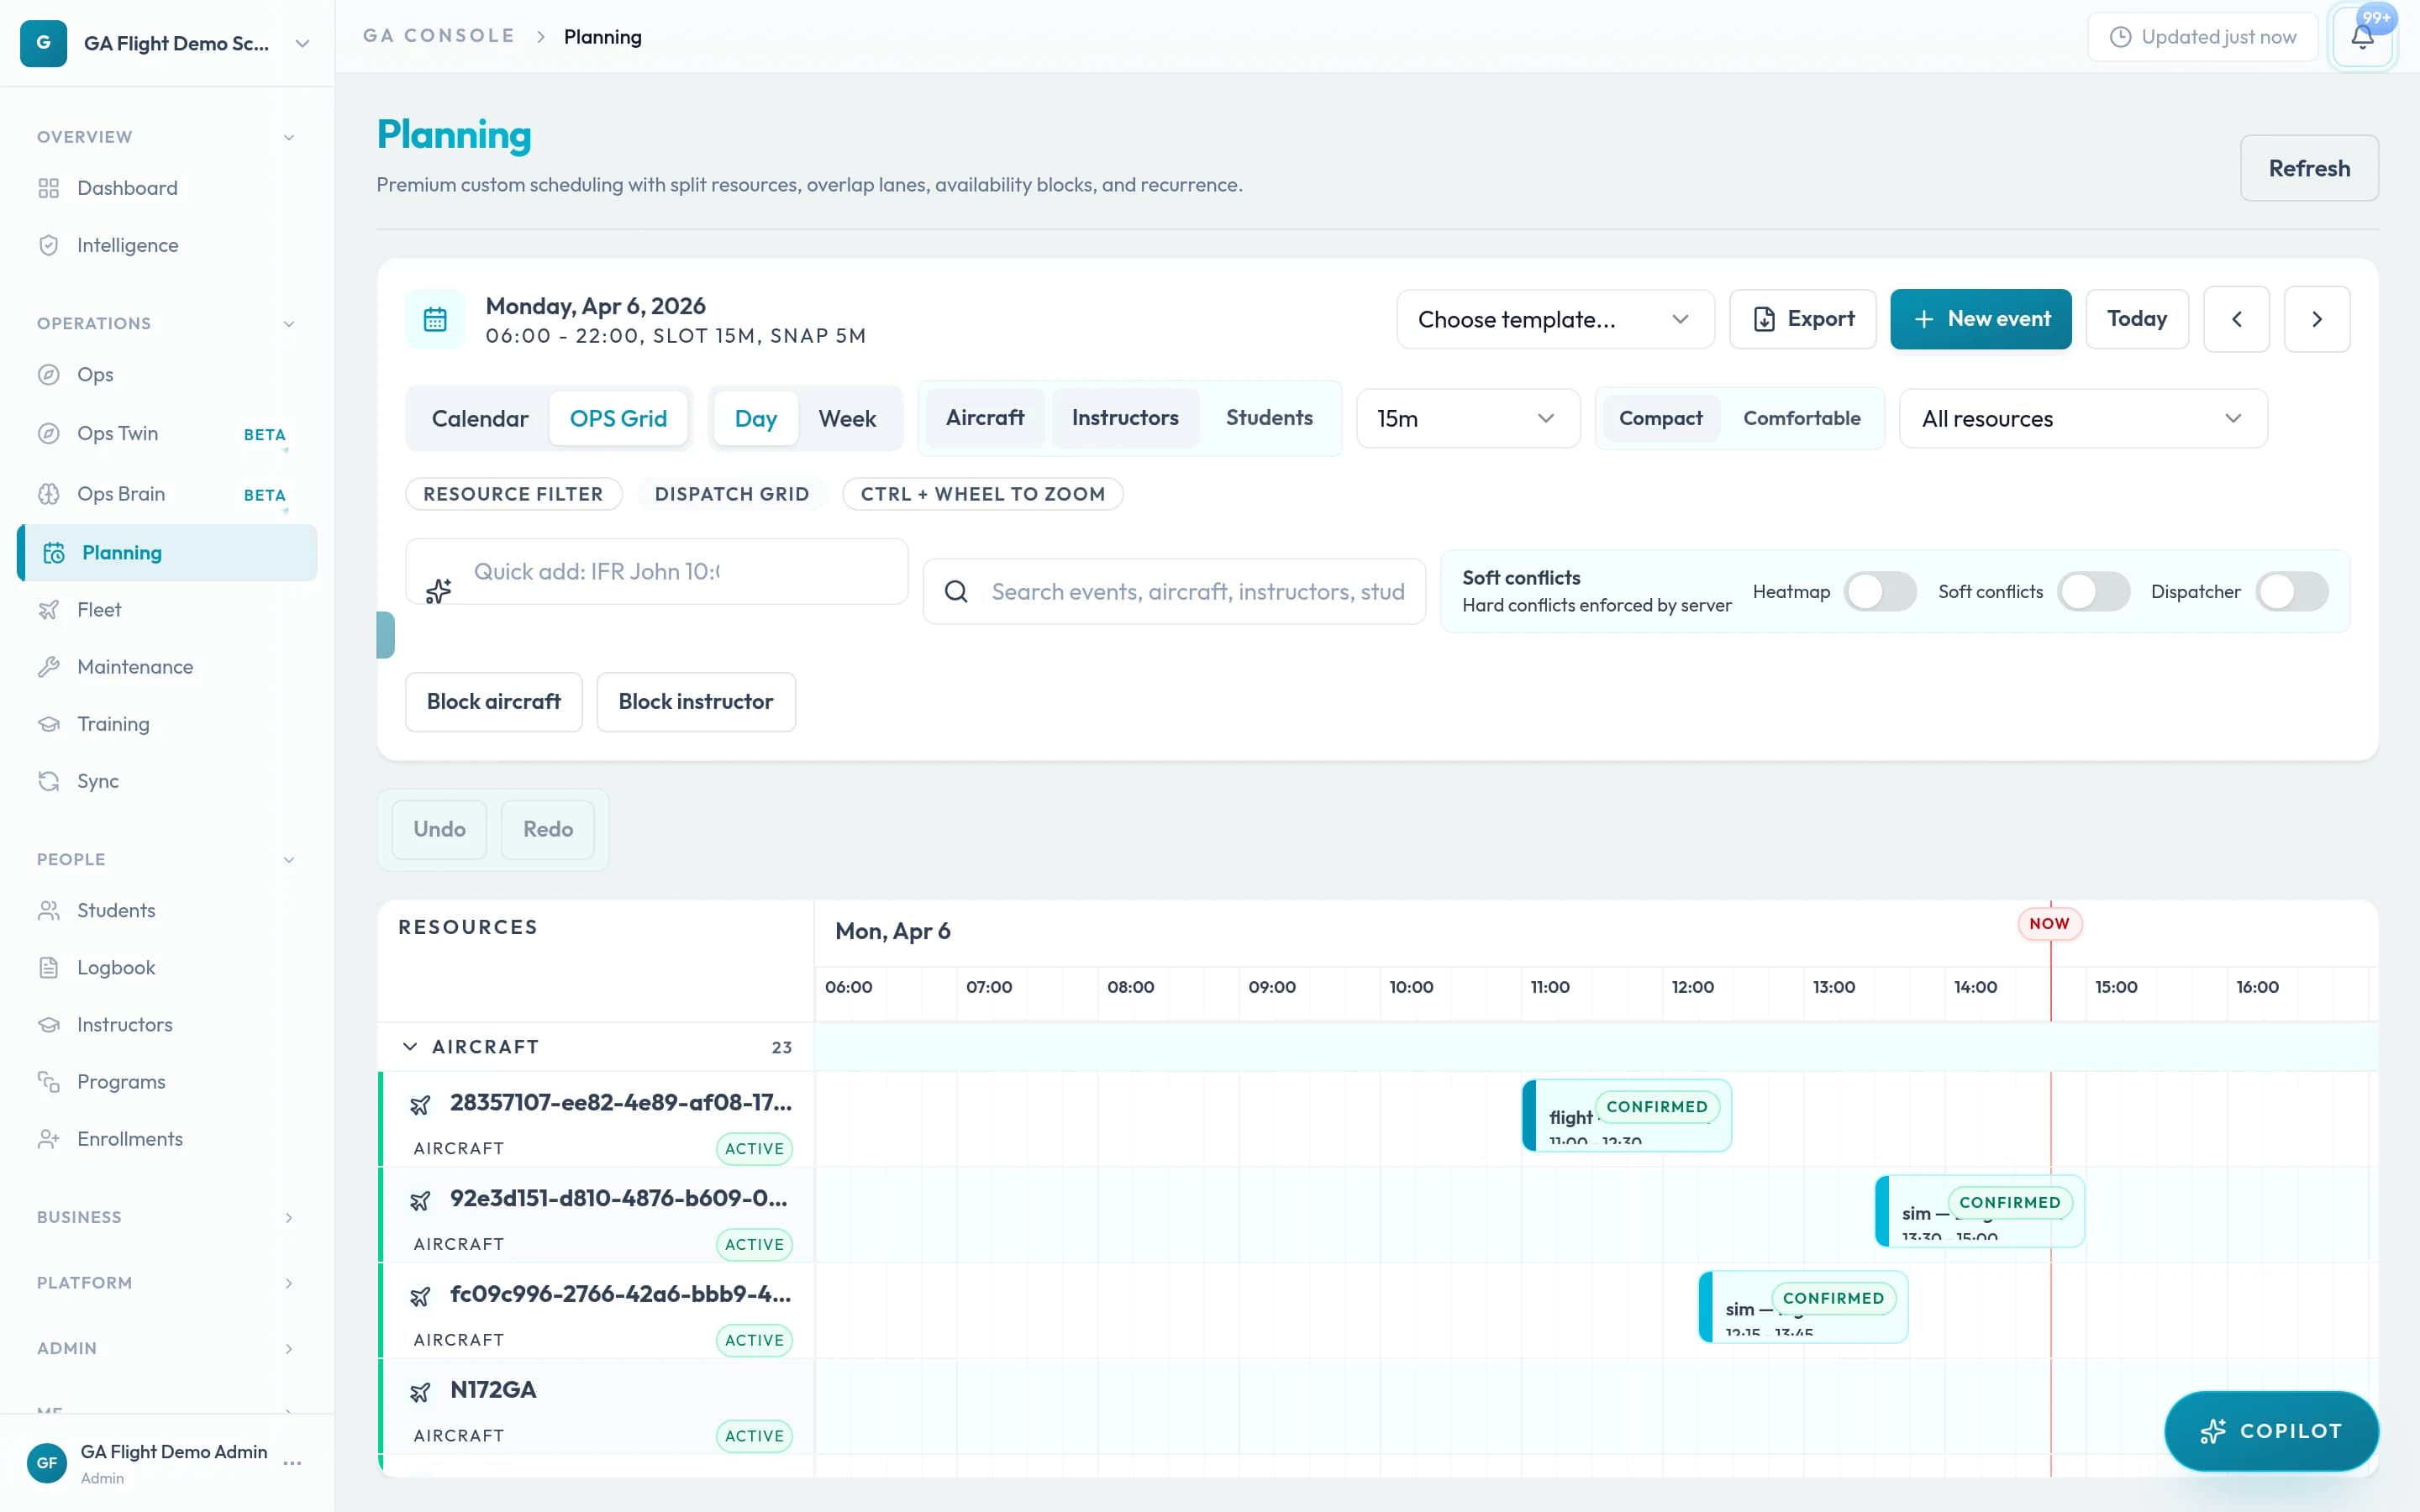Open the Maintenance page
This screenshot has width=2420, height=1512.
point(135,666)
